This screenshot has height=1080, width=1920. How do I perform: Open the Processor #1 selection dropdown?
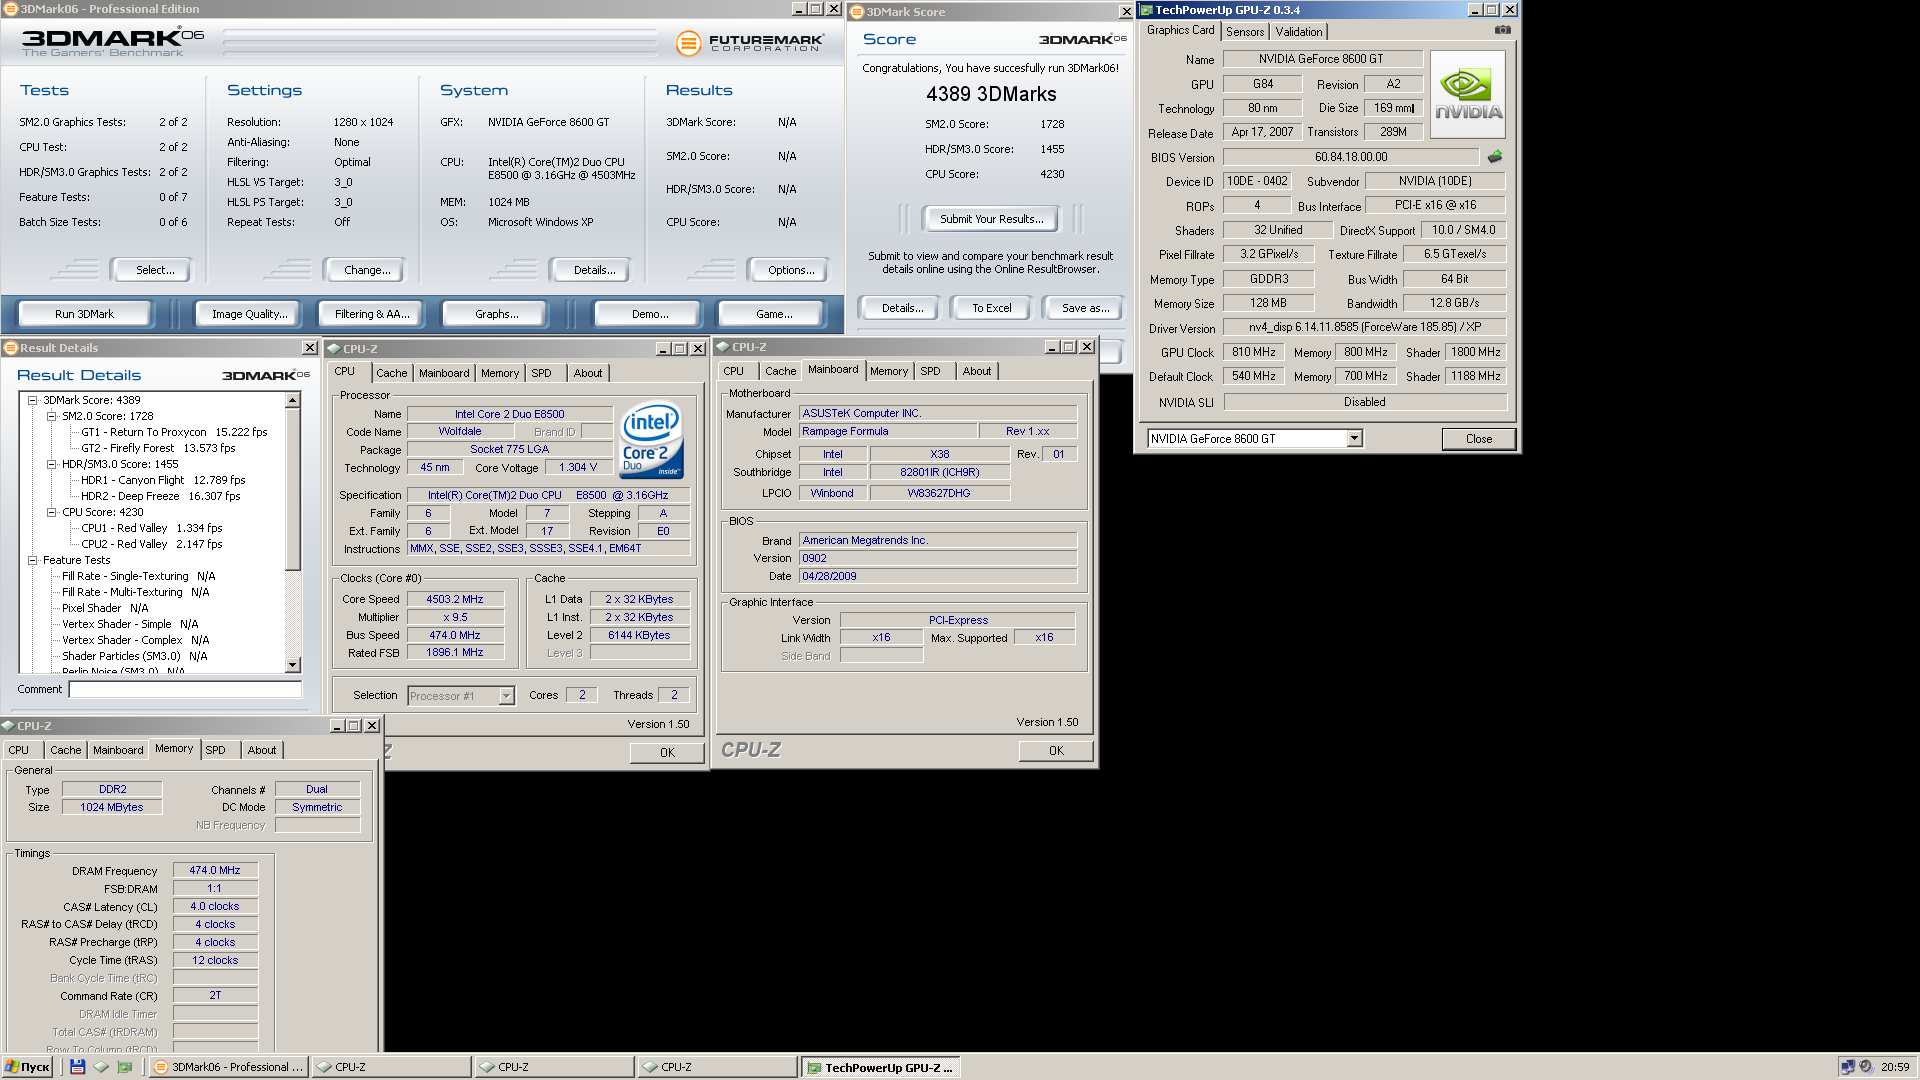click(x=506, y=696)
